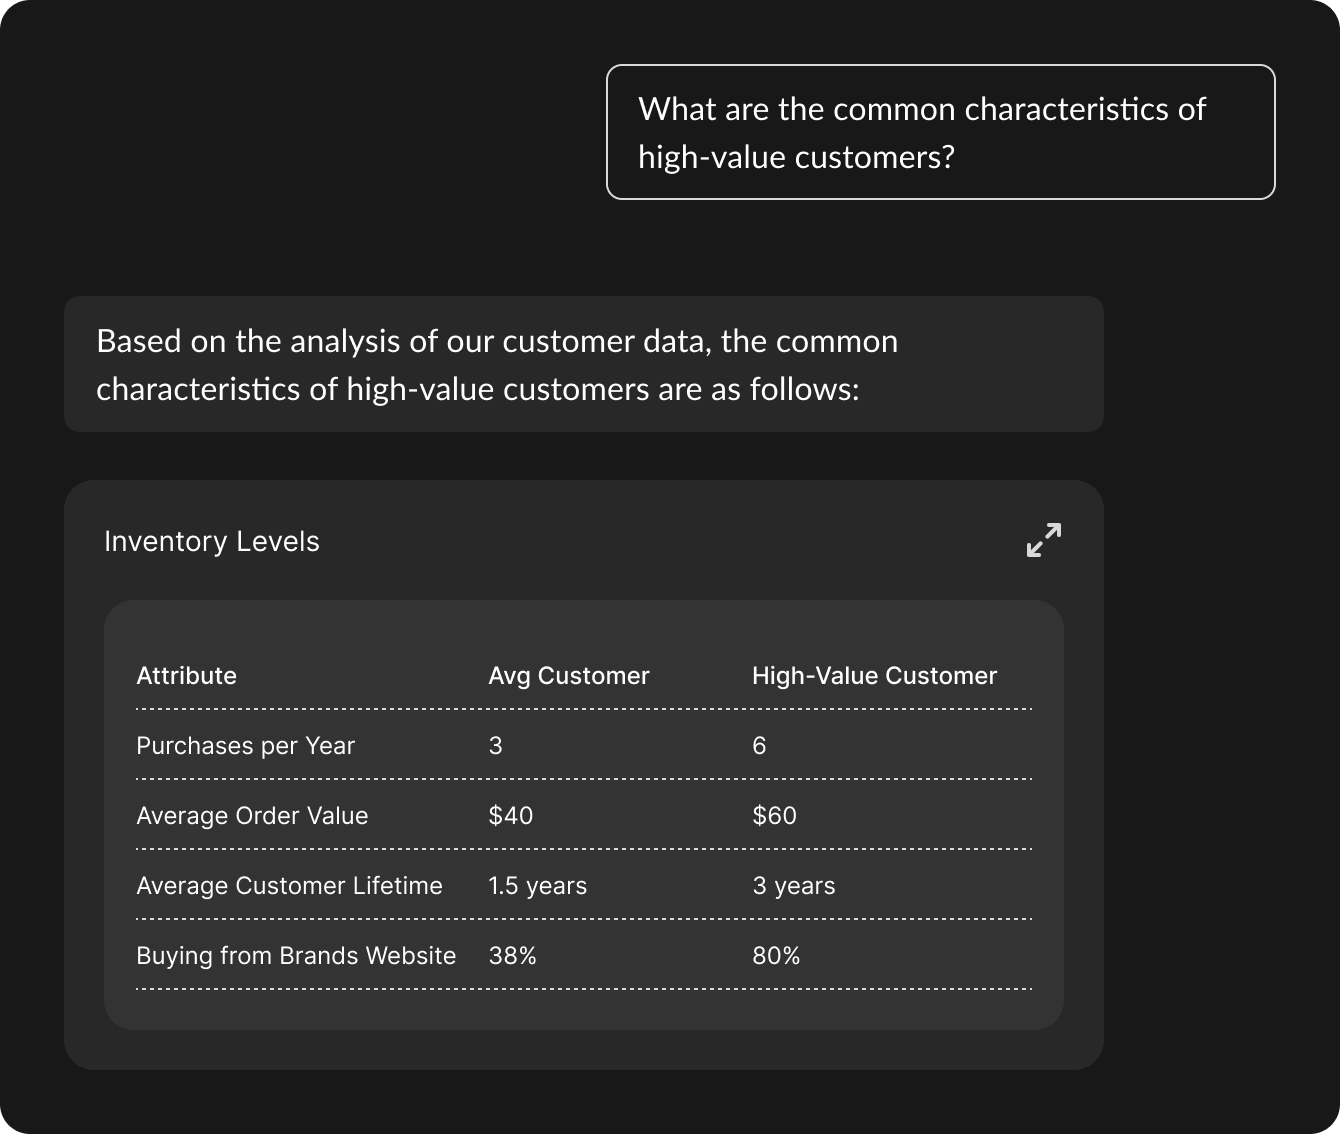
Task: Select the Attribute column header
Action: [x=186, y=675]
